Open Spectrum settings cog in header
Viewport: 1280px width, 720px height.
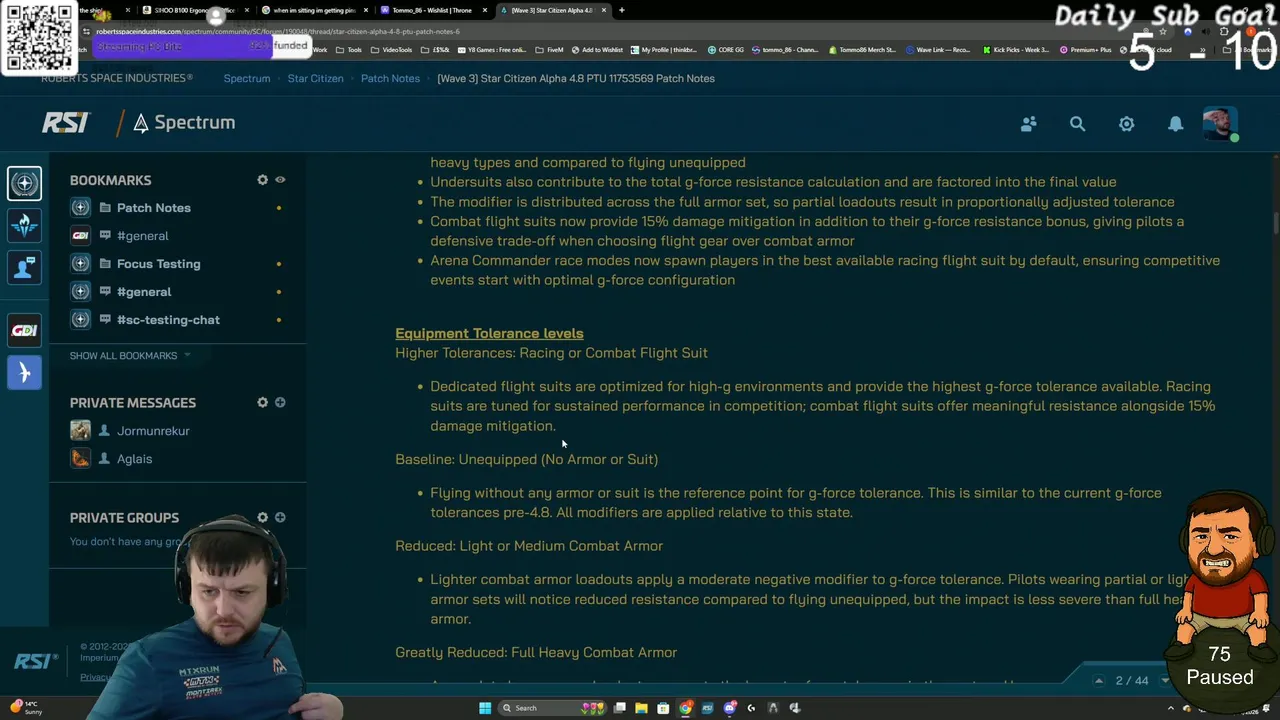[1126, 124]
